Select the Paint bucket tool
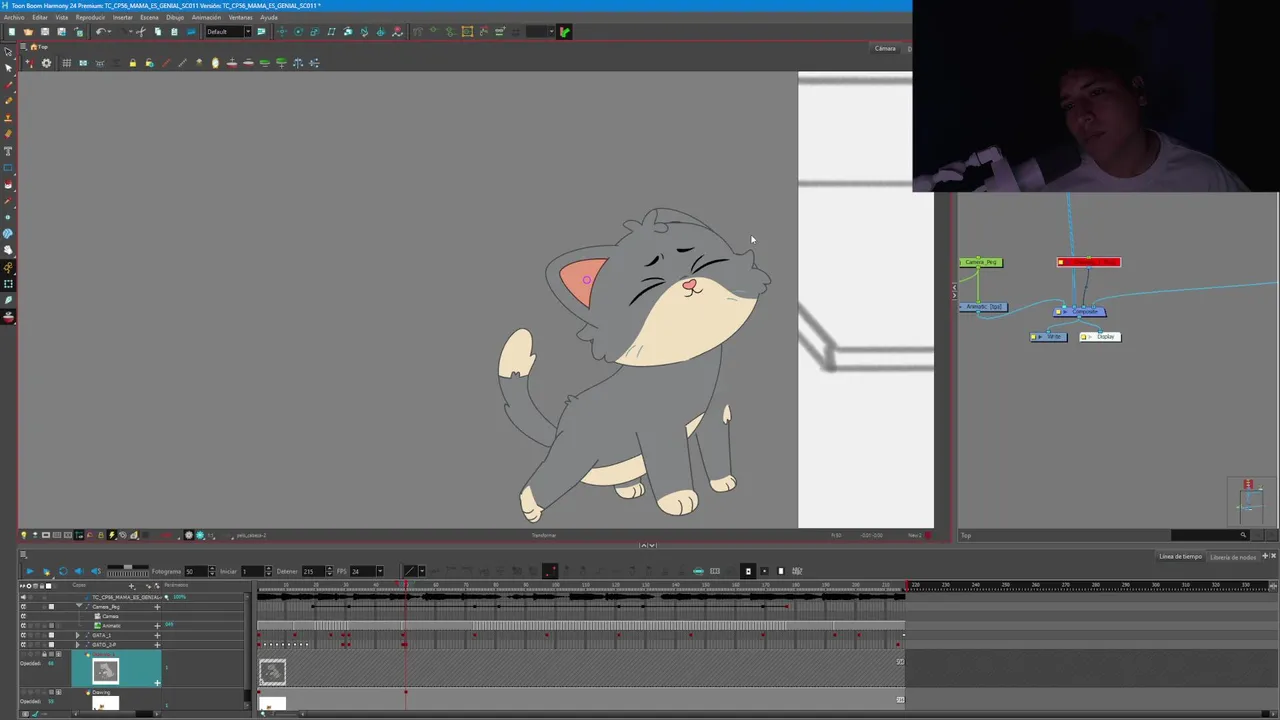 [8, 184]
